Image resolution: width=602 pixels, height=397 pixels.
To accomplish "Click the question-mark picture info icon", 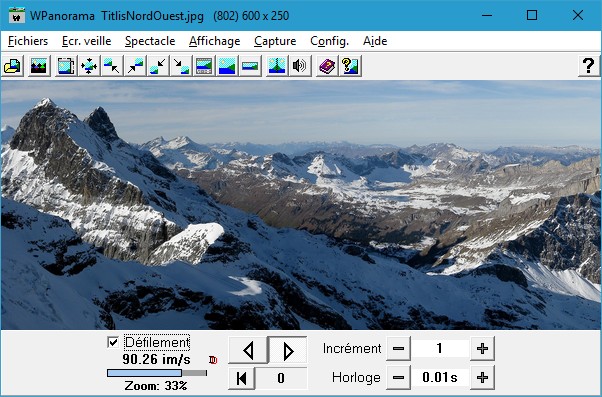I will coord(350,66).
